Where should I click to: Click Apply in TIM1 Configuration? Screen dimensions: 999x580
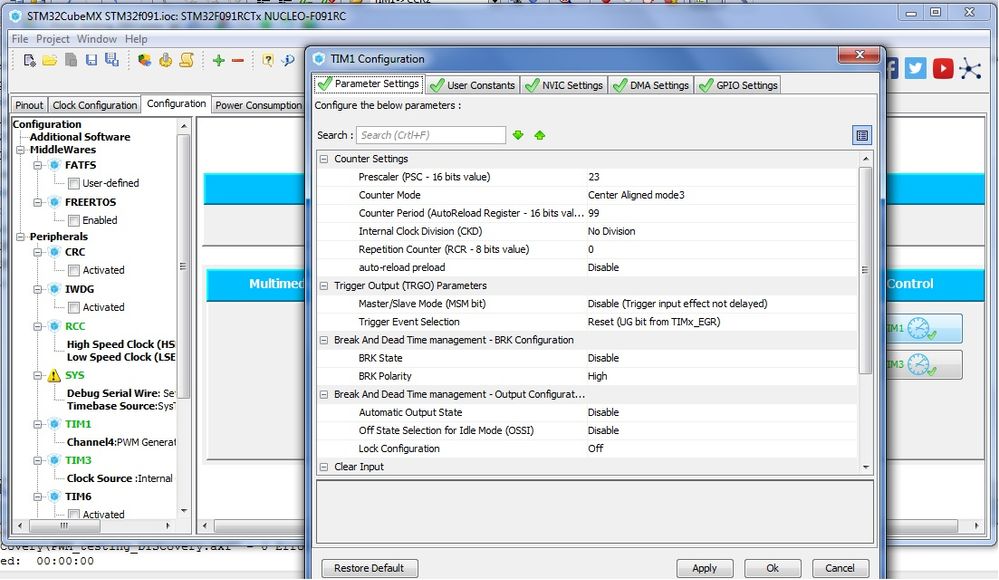click(705, 568)
